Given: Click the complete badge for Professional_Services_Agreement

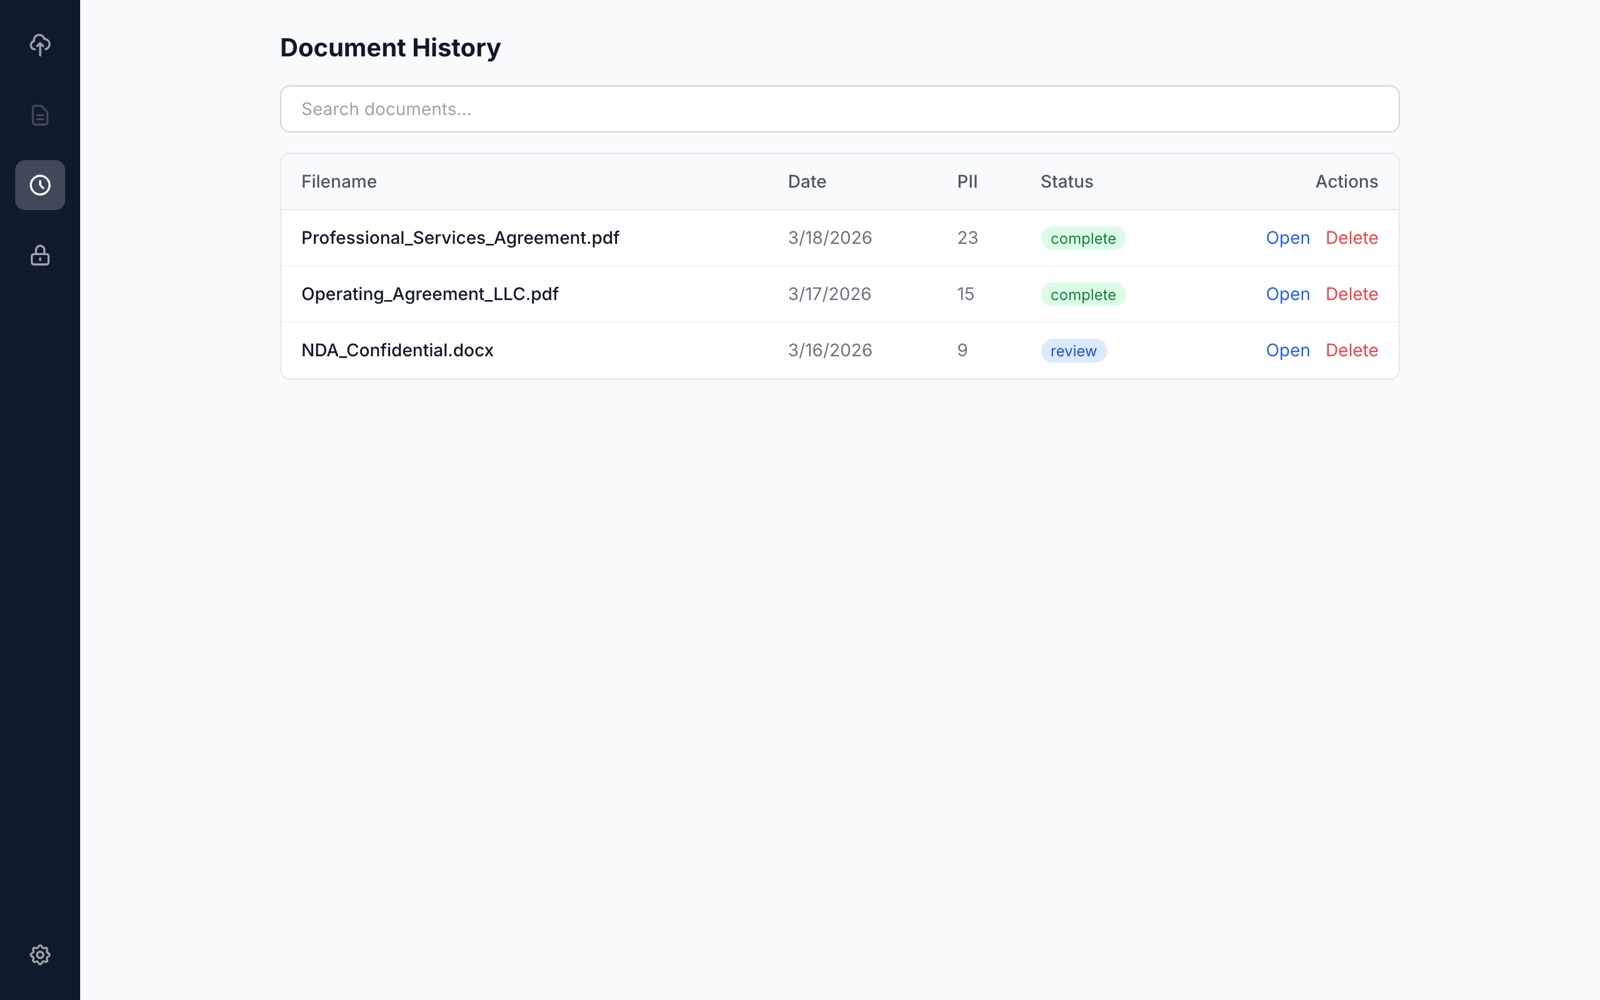Looking at the screenshot, I should pos(1083,238).
